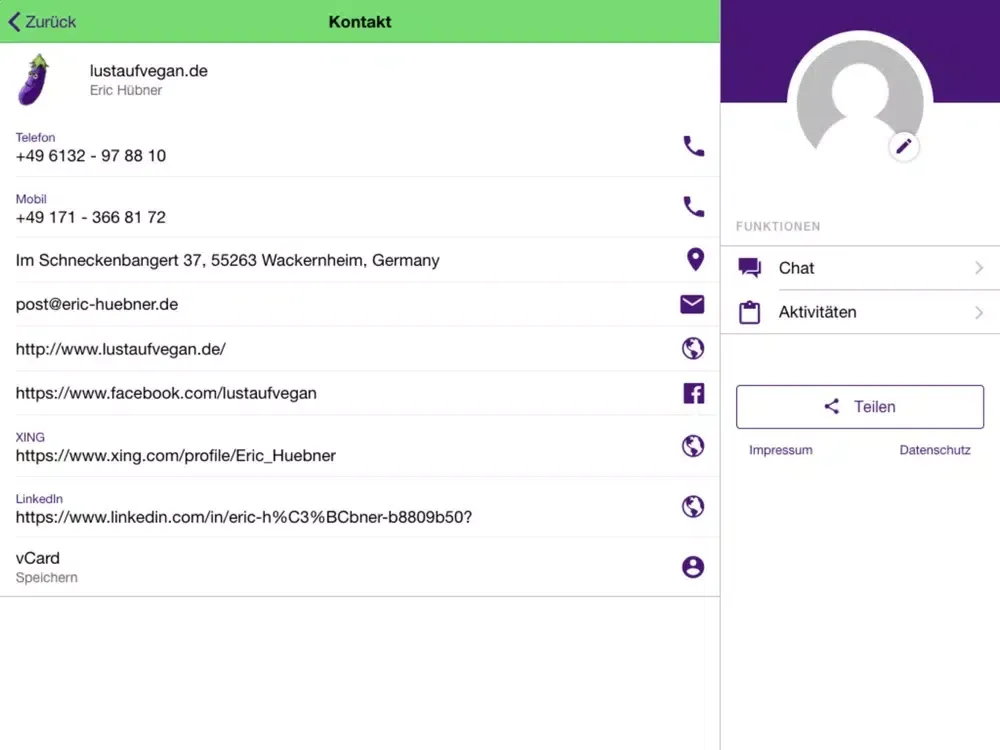The width and height of the screenshot is (1000, 750).
Task: Tap the envelope email icon
Action: coord(692,304)
